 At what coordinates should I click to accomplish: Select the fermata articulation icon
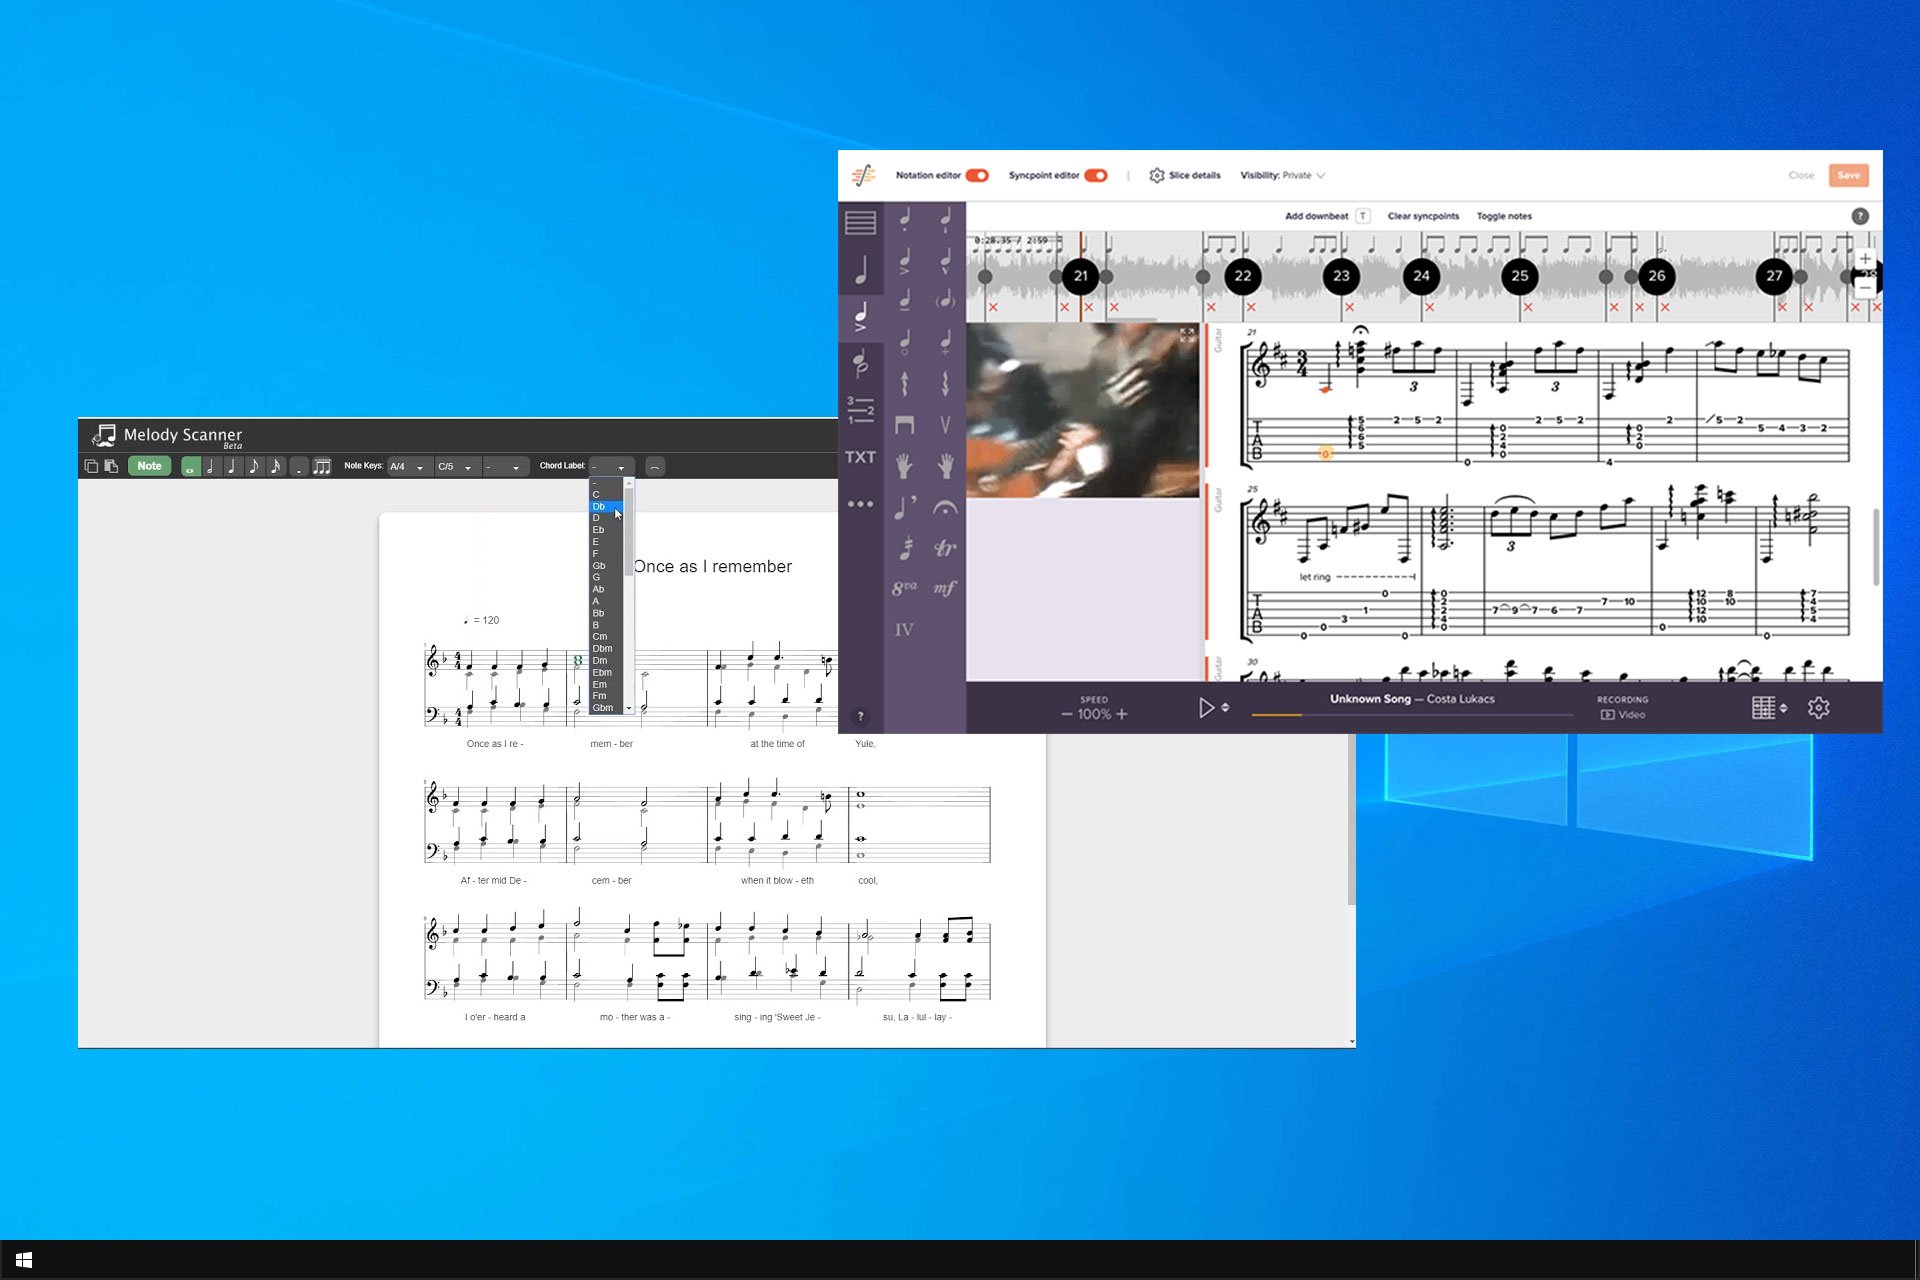coord(945,508)
